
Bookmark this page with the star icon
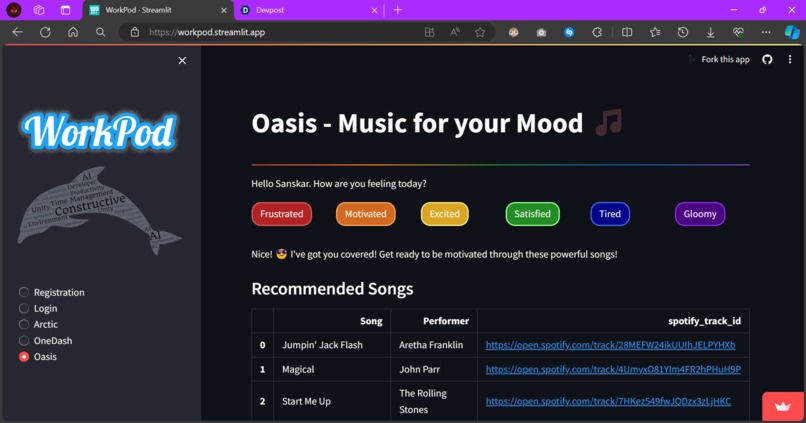point(480,32)
